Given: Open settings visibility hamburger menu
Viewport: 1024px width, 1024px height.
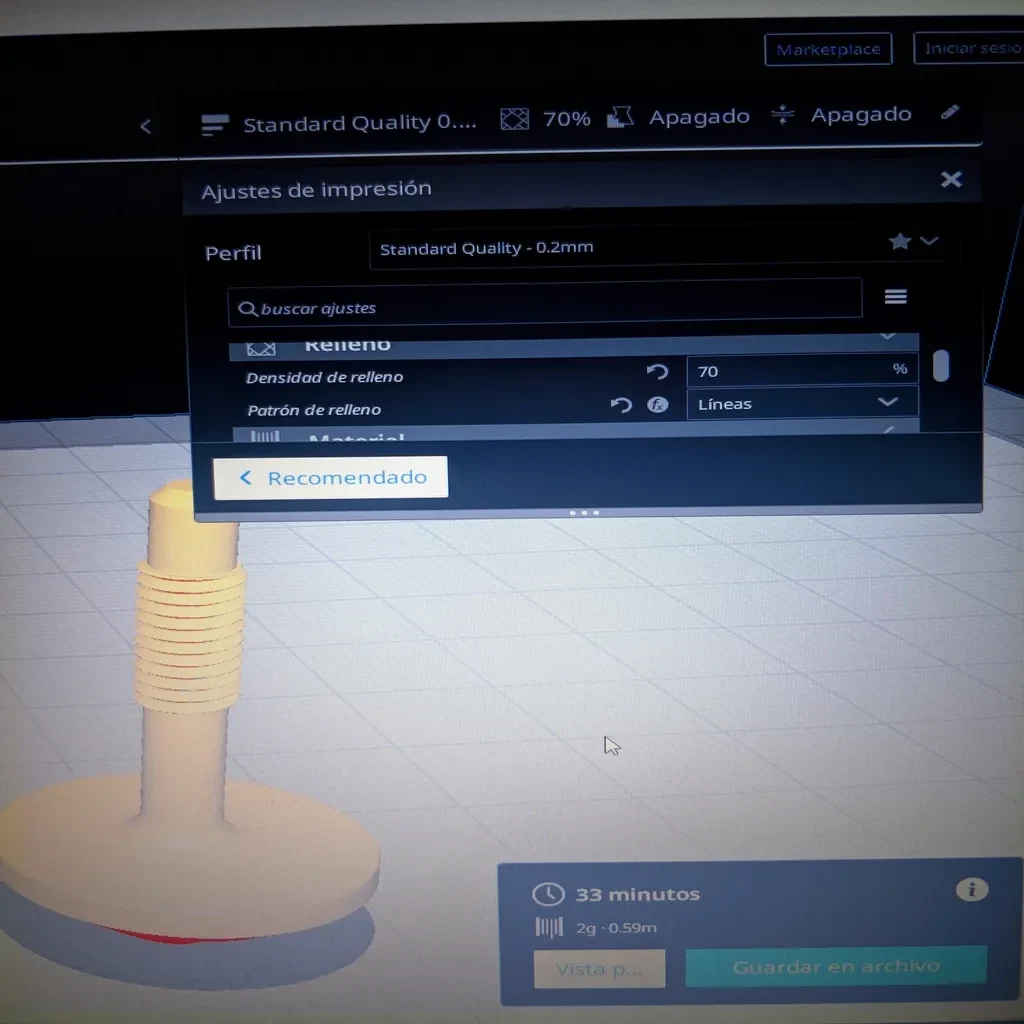Looking at the screenshot, I should 895,297.
